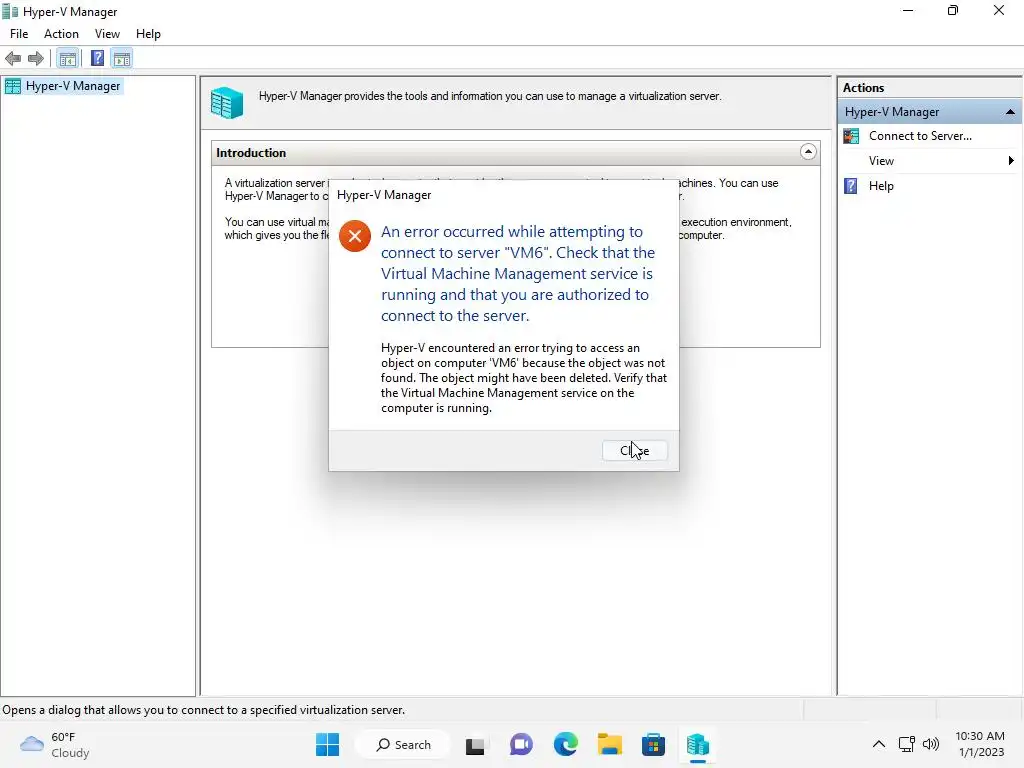
Task: Toggle Show/Hide Action Pane toolbar icon
Action: pos(122,59)
